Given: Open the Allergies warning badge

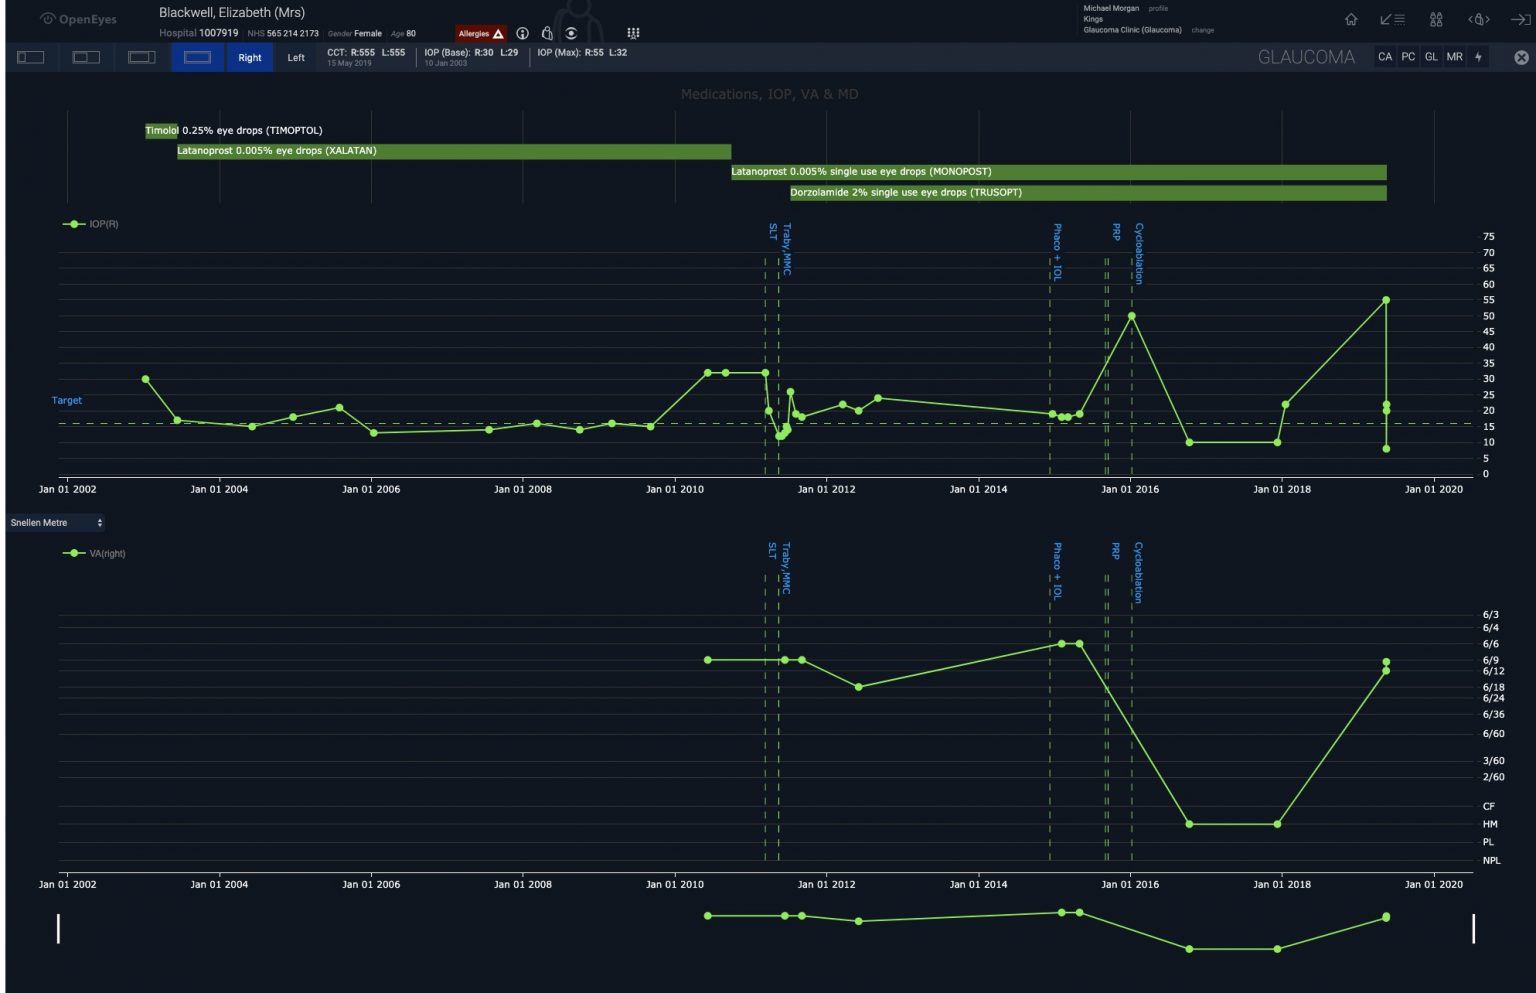Looking at the screenshot, I should pos(481,34).
